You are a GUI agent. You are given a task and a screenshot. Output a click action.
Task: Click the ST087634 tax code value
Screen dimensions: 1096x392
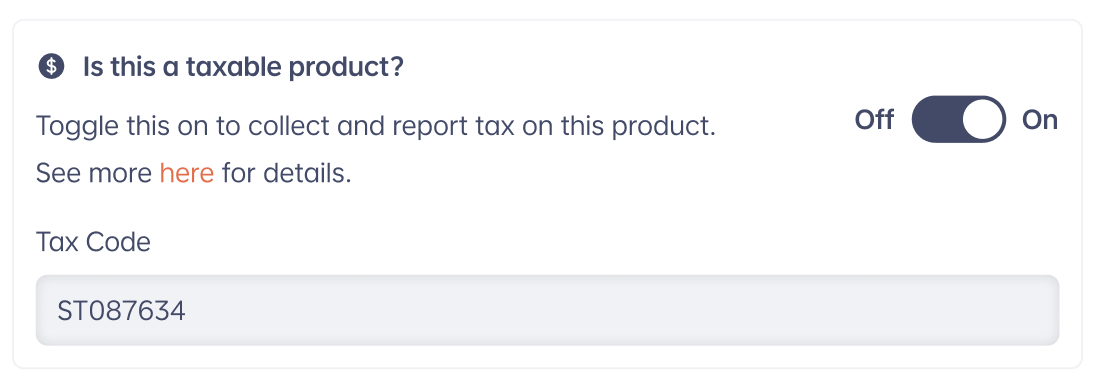coord(122,310)
